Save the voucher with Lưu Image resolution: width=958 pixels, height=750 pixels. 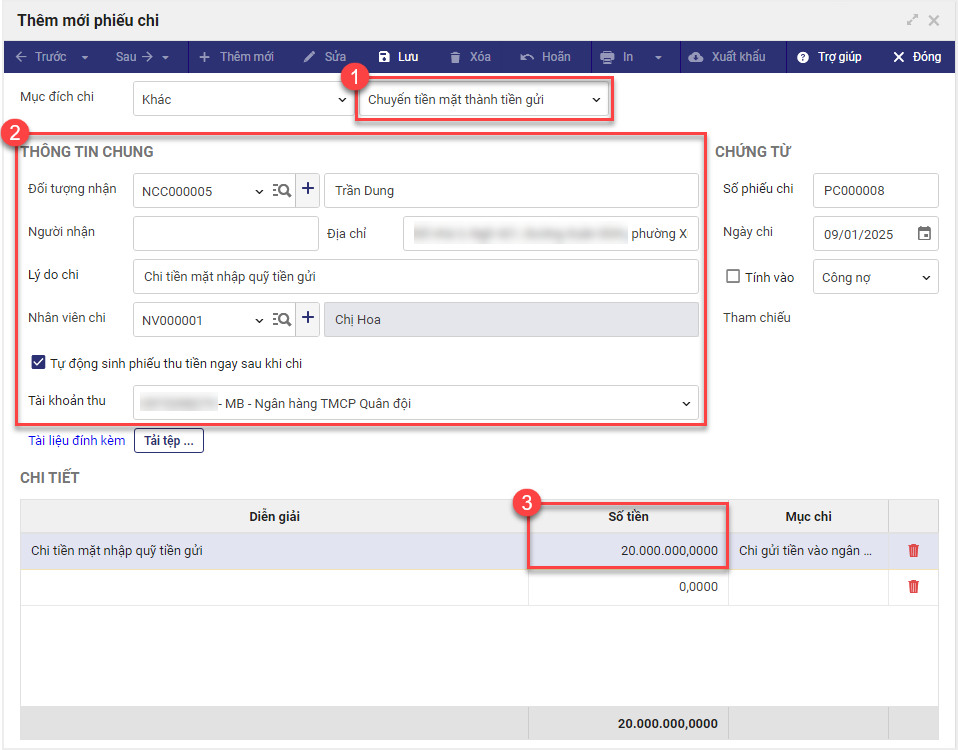[398, 57]
